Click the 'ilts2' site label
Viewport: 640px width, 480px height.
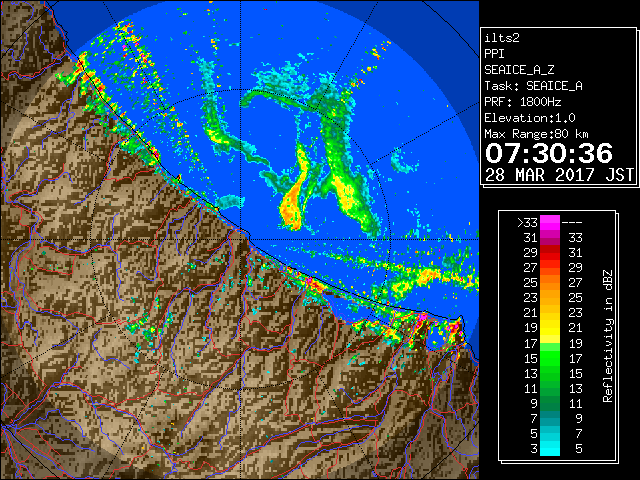click(502, 38)
